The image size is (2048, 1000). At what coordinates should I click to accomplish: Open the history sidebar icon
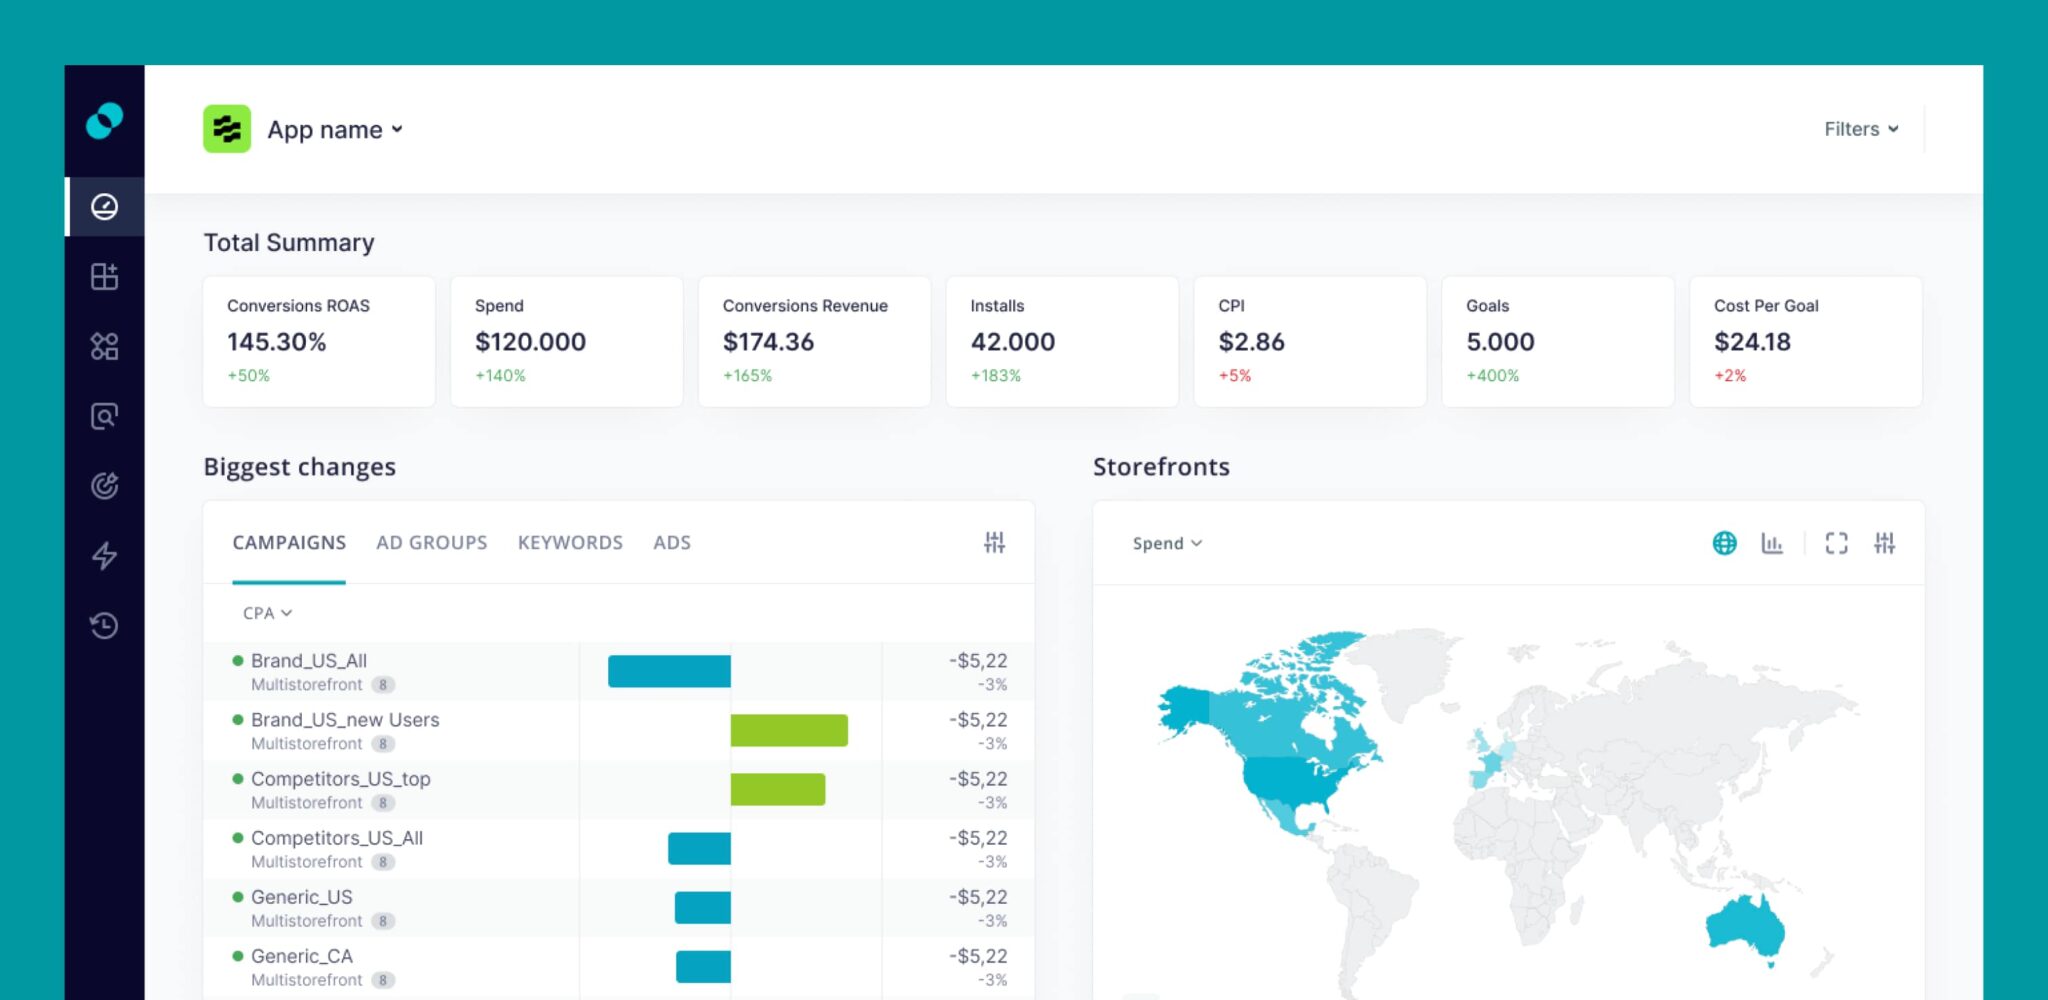click(x=104, y=626)
